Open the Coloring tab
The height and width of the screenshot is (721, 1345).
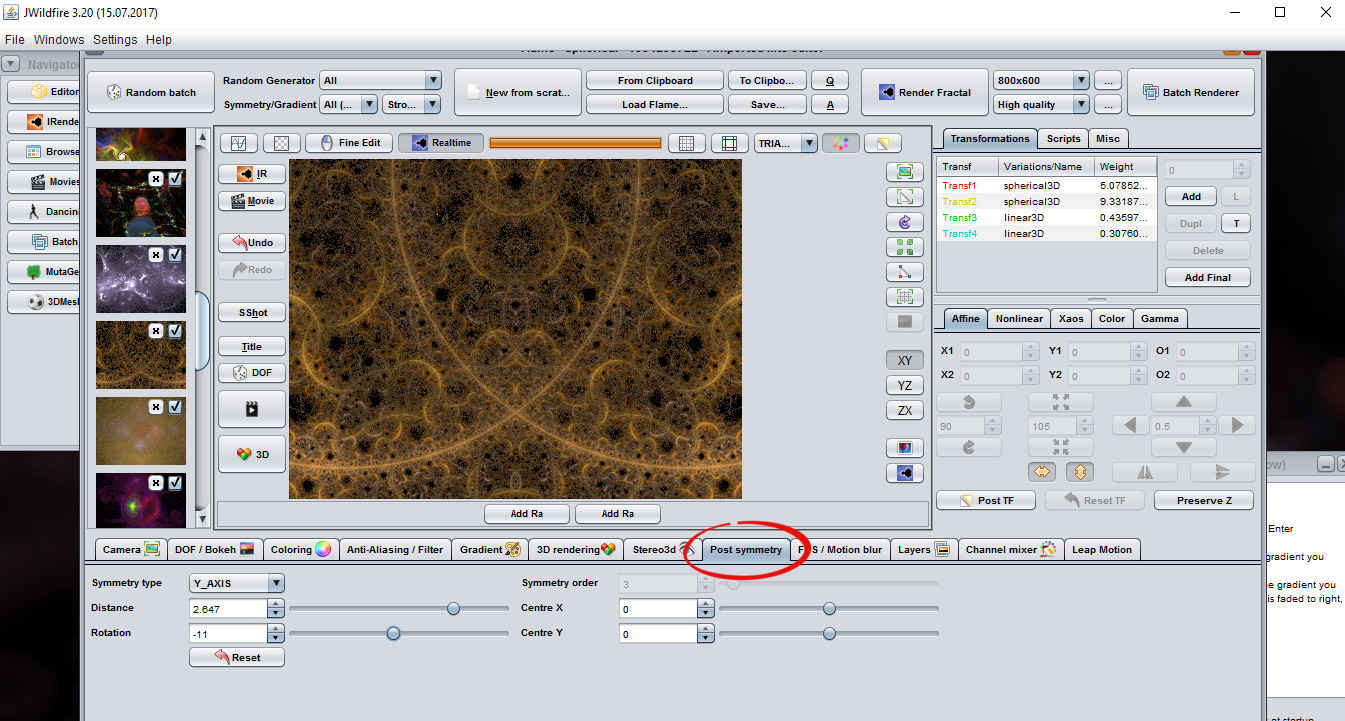pyautogui.click(x=300, y=549)
